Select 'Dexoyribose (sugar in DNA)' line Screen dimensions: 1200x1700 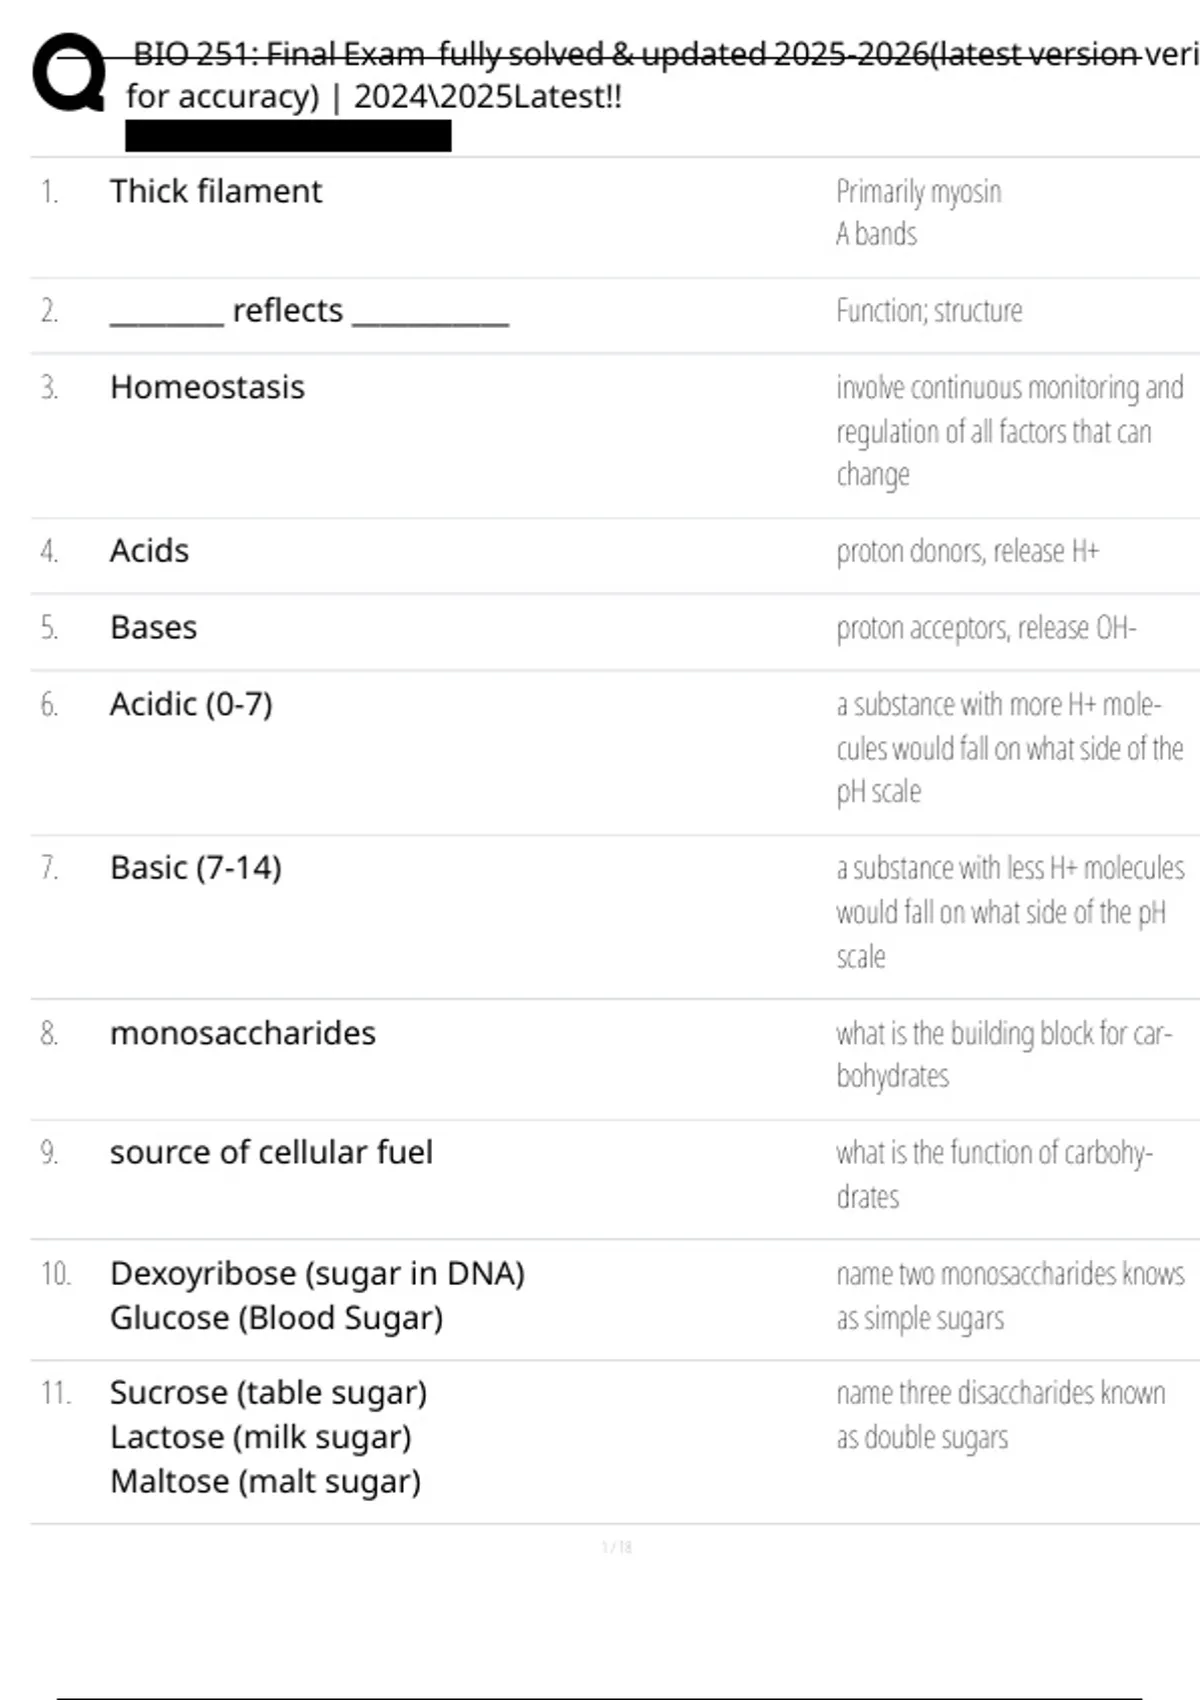click(x=317, y=1274)
